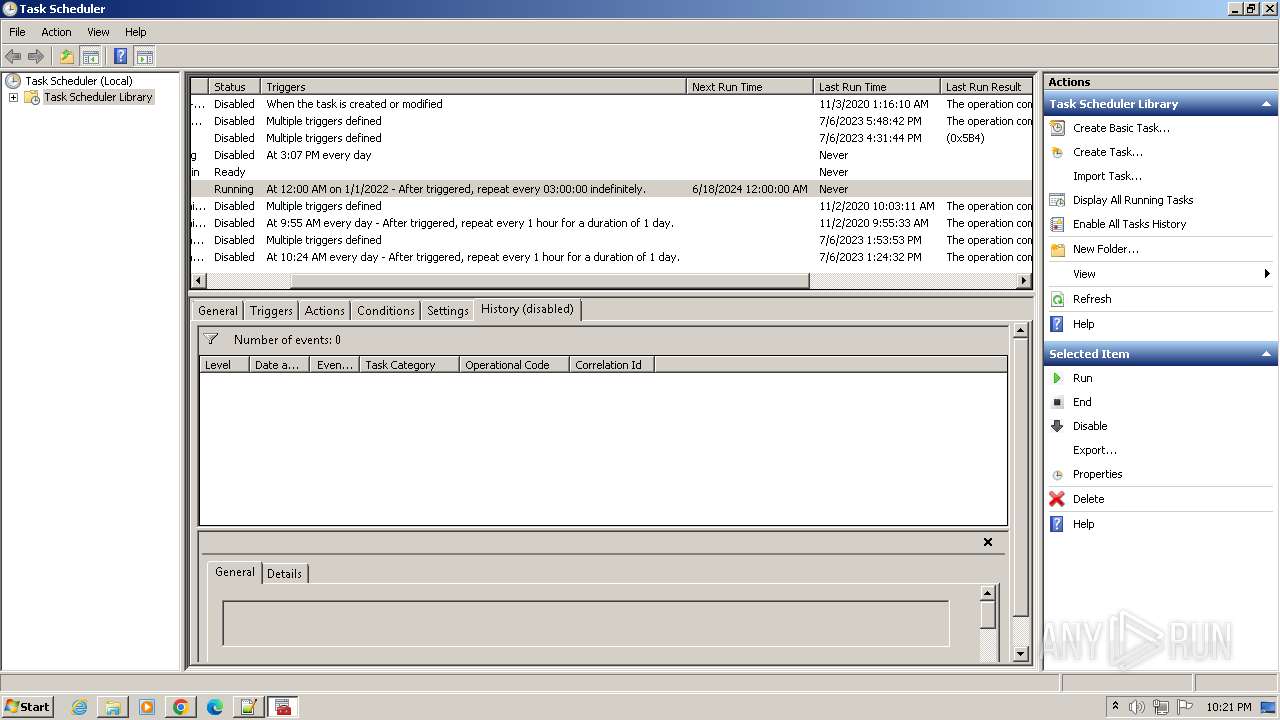Click Import Task… action link
Image resolution: width=1280 pixels, height=720 pixels.
click(1107, 176)
